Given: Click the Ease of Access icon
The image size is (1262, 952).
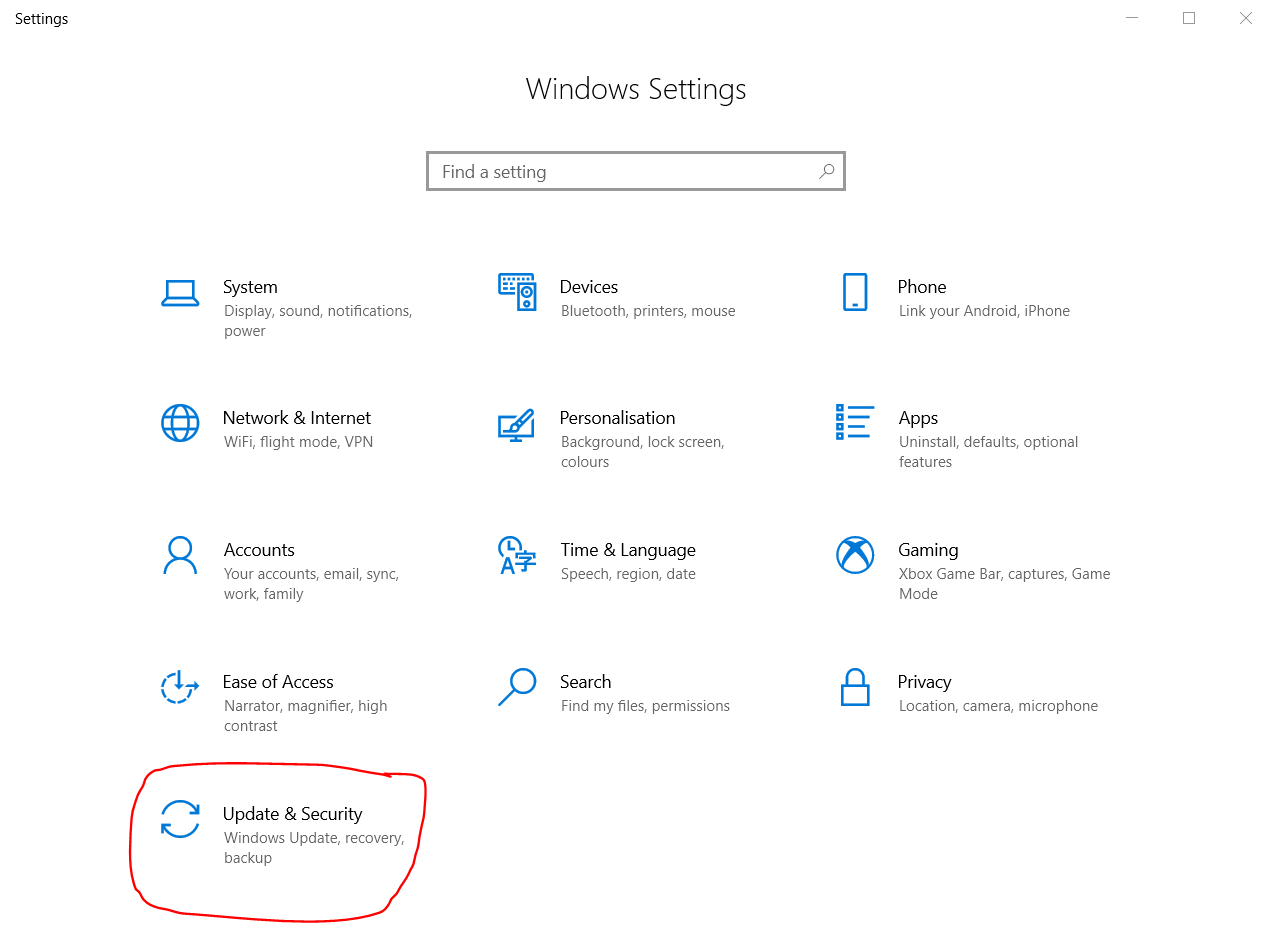Looking at the screenshot, I should 180,687.
